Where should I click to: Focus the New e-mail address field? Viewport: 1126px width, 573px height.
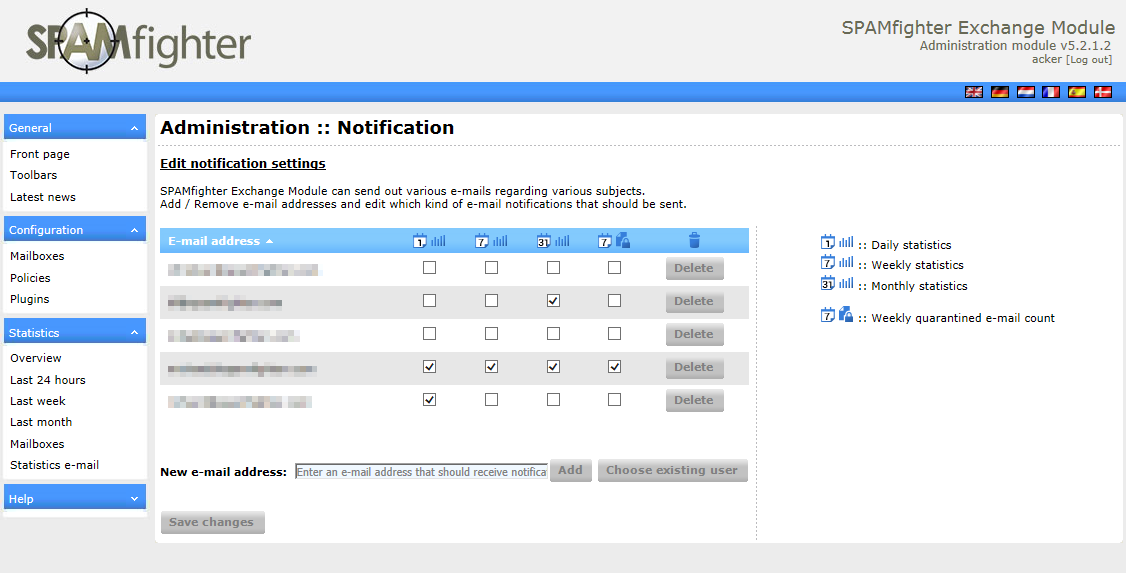(x=421, y=471)
